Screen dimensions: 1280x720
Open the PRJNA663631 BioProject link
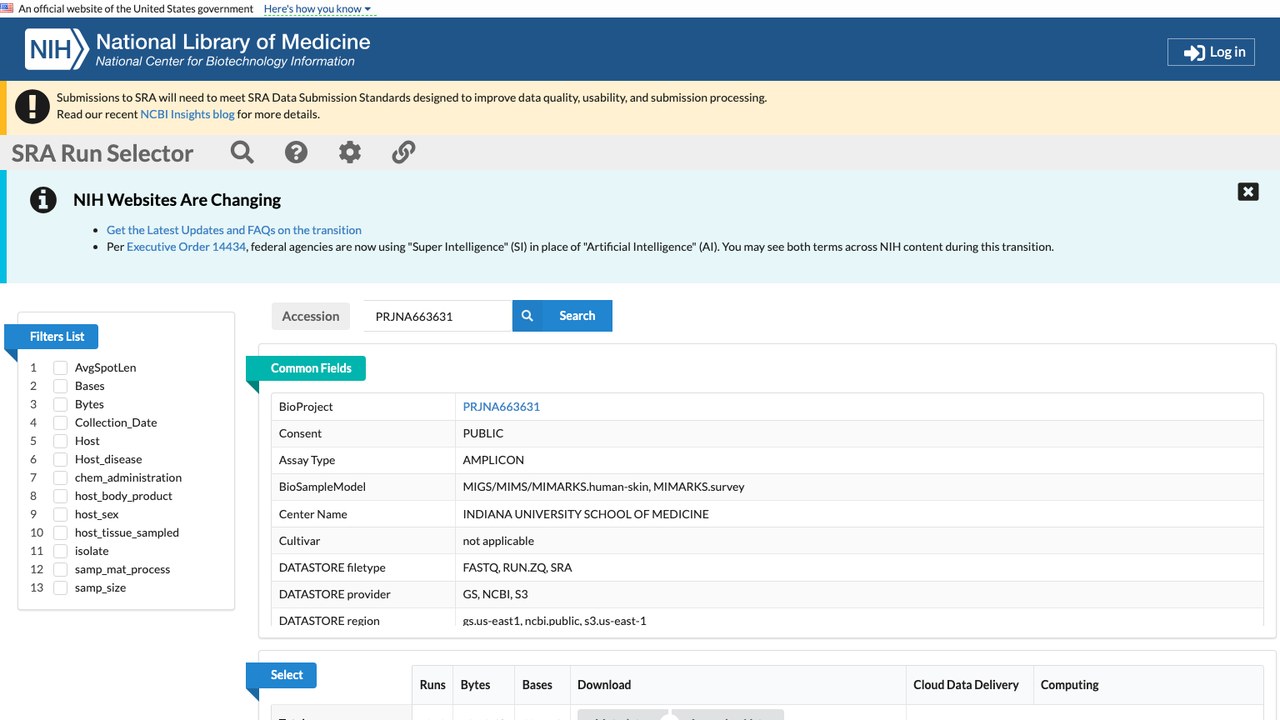501,407
